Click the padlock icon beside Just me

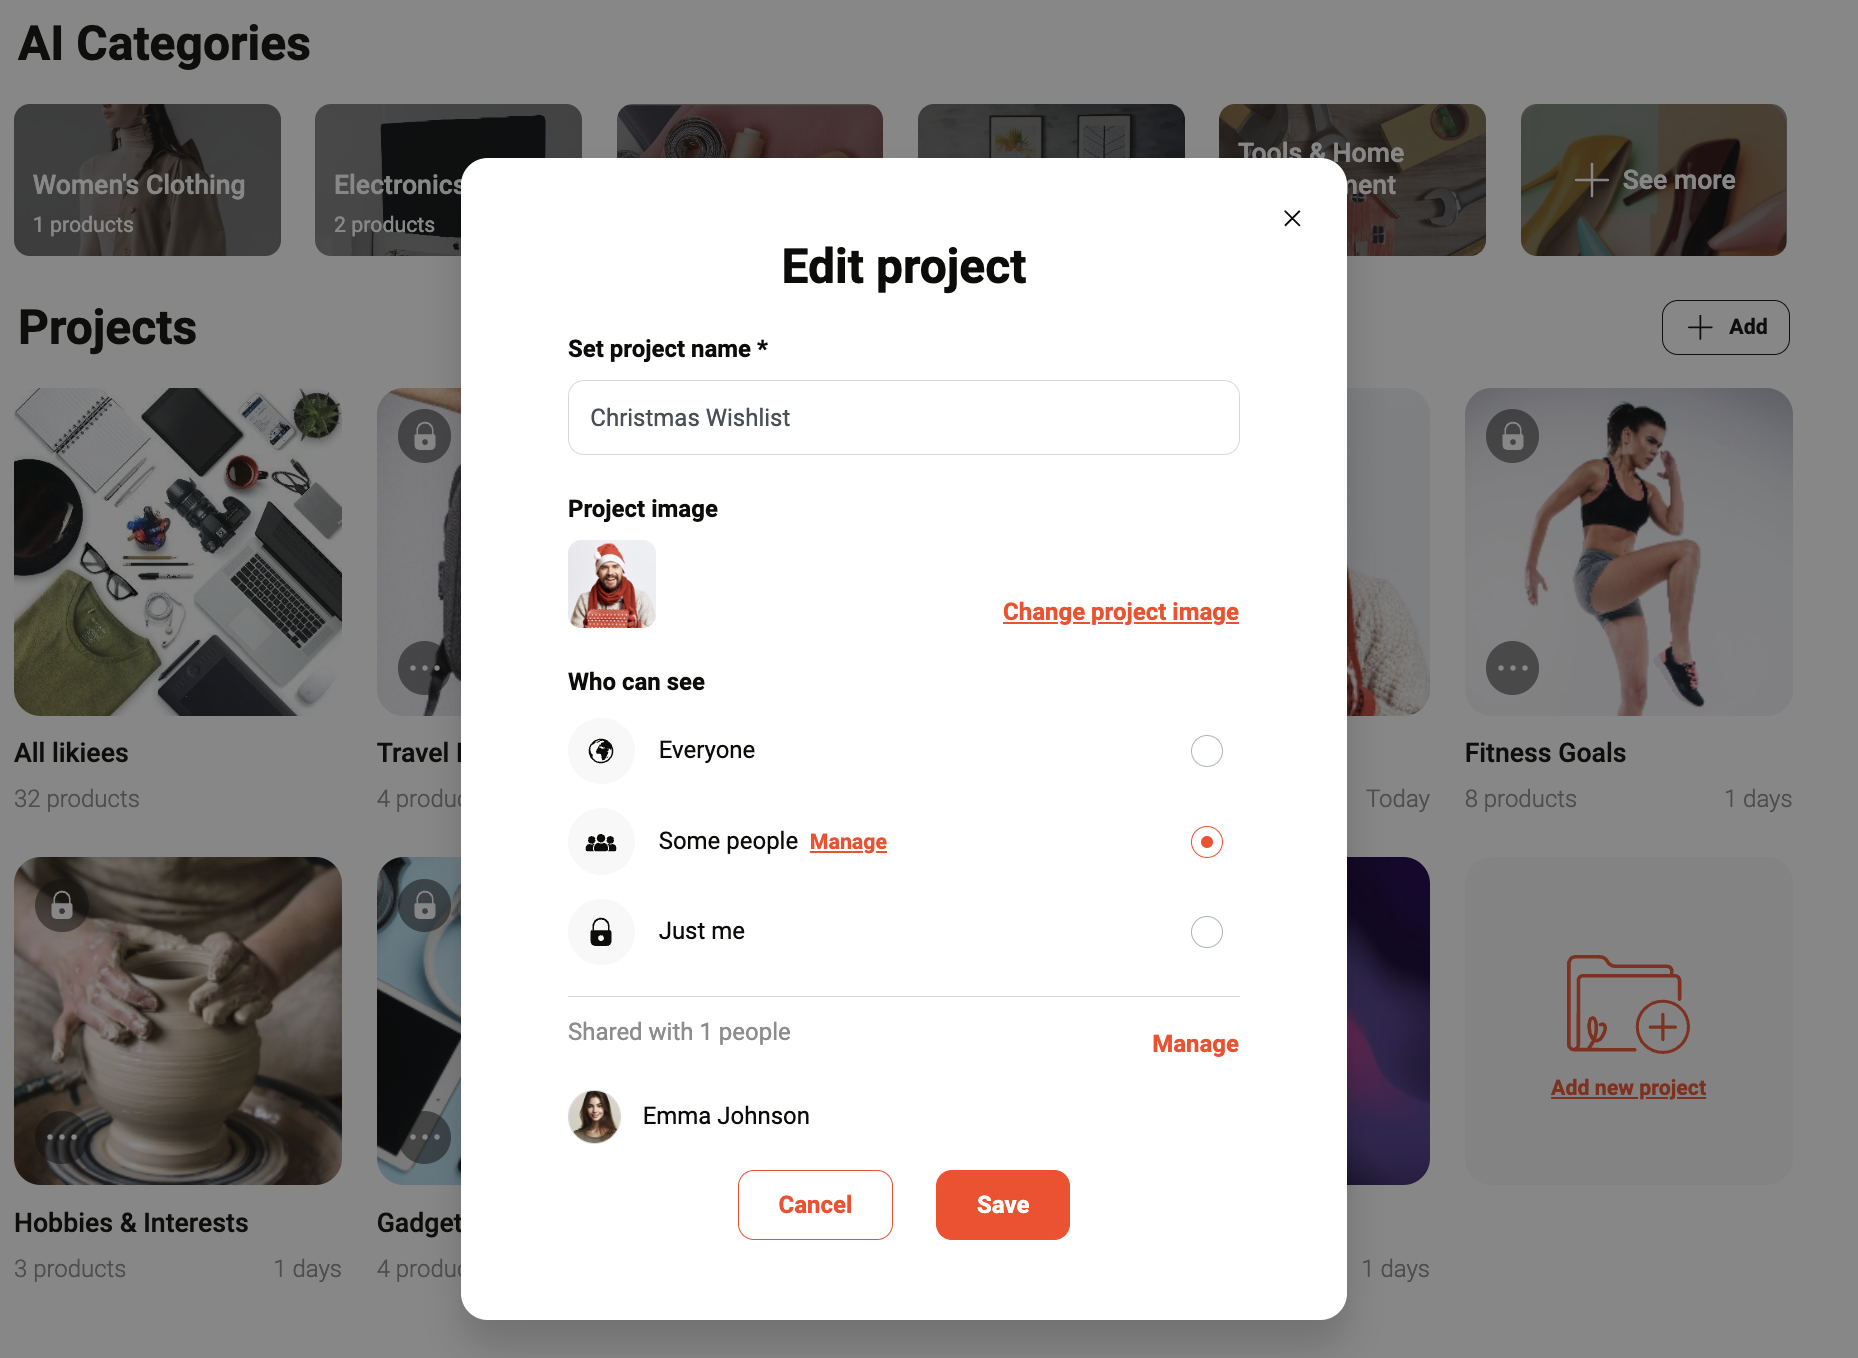601,932
